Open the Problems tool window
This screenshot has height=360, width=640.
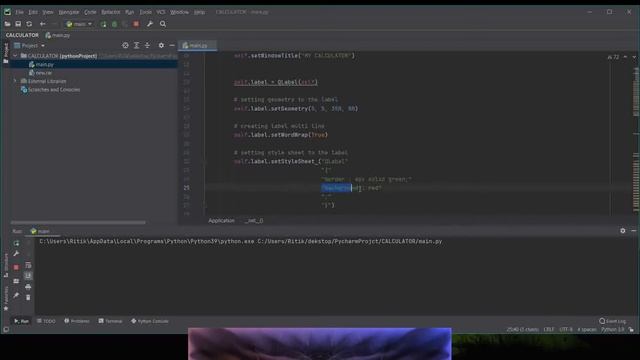pyautogui.click(x=77, y=321)
